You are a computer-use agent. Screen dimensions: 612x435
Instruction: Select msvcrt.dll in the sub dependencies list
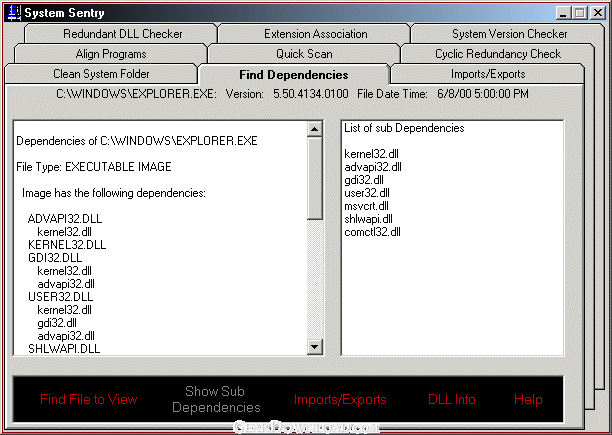(366, 206)
